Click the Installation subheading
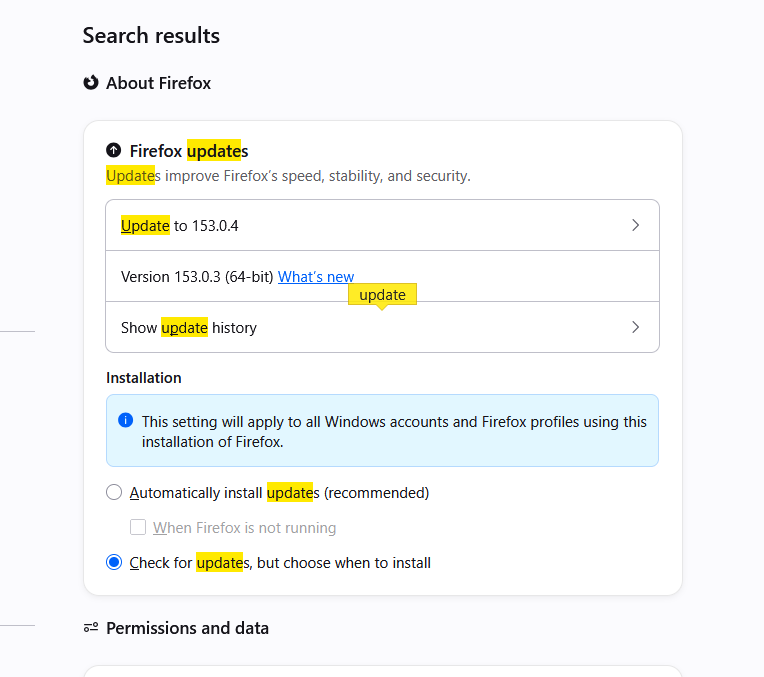The image size is (764, 677). click(144, 378)
